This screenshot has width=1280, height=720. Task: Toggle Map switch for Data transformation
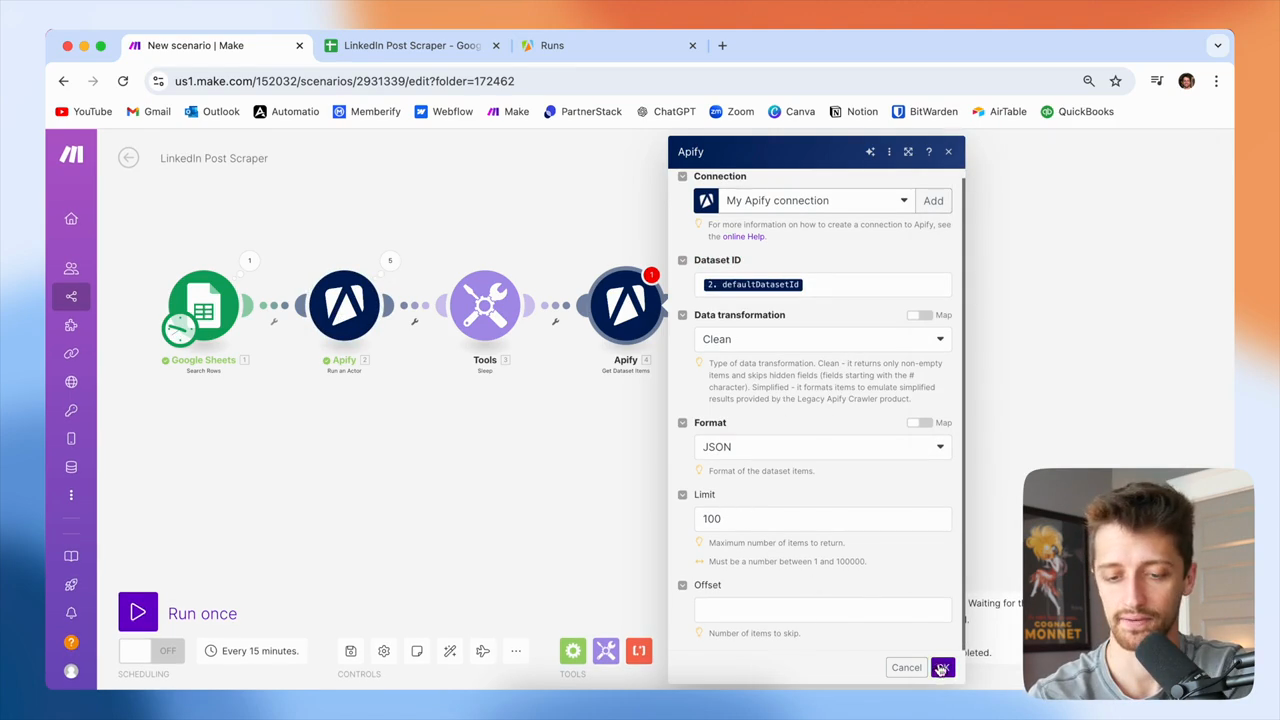(x=919, y=315)
